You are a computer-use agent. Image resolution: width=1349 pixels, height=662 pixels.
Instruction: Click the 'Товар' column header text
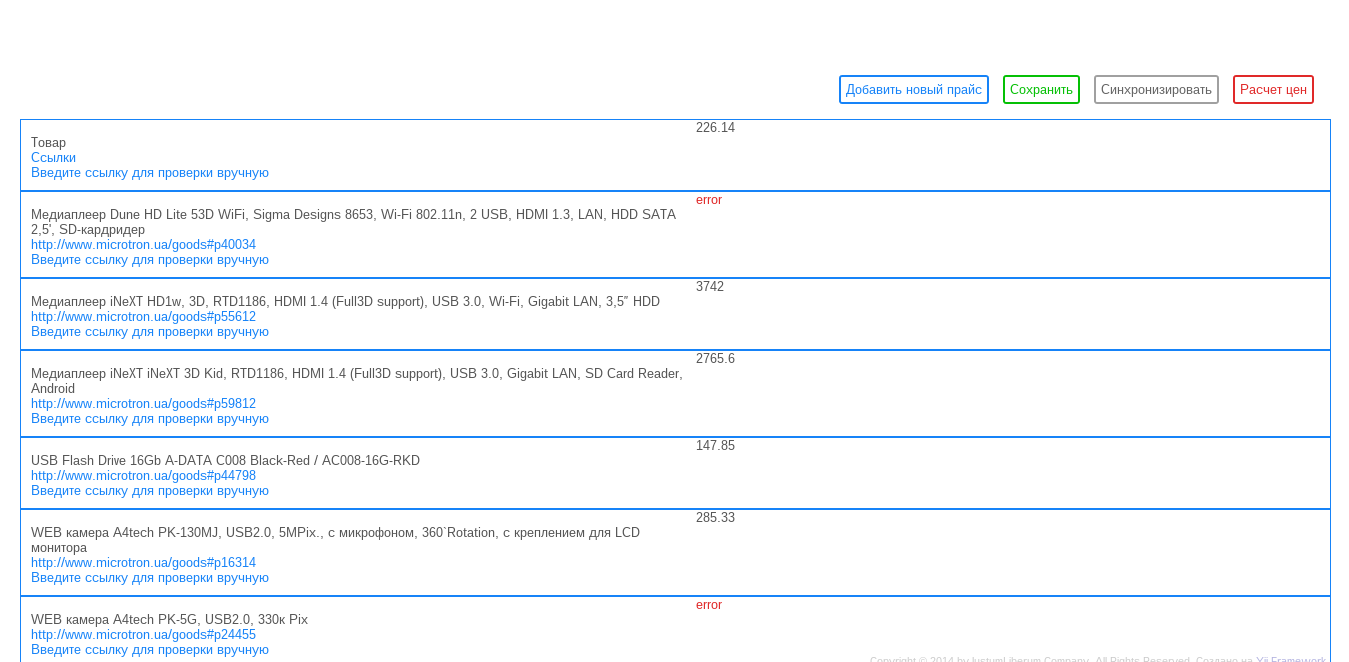point(48,143)
